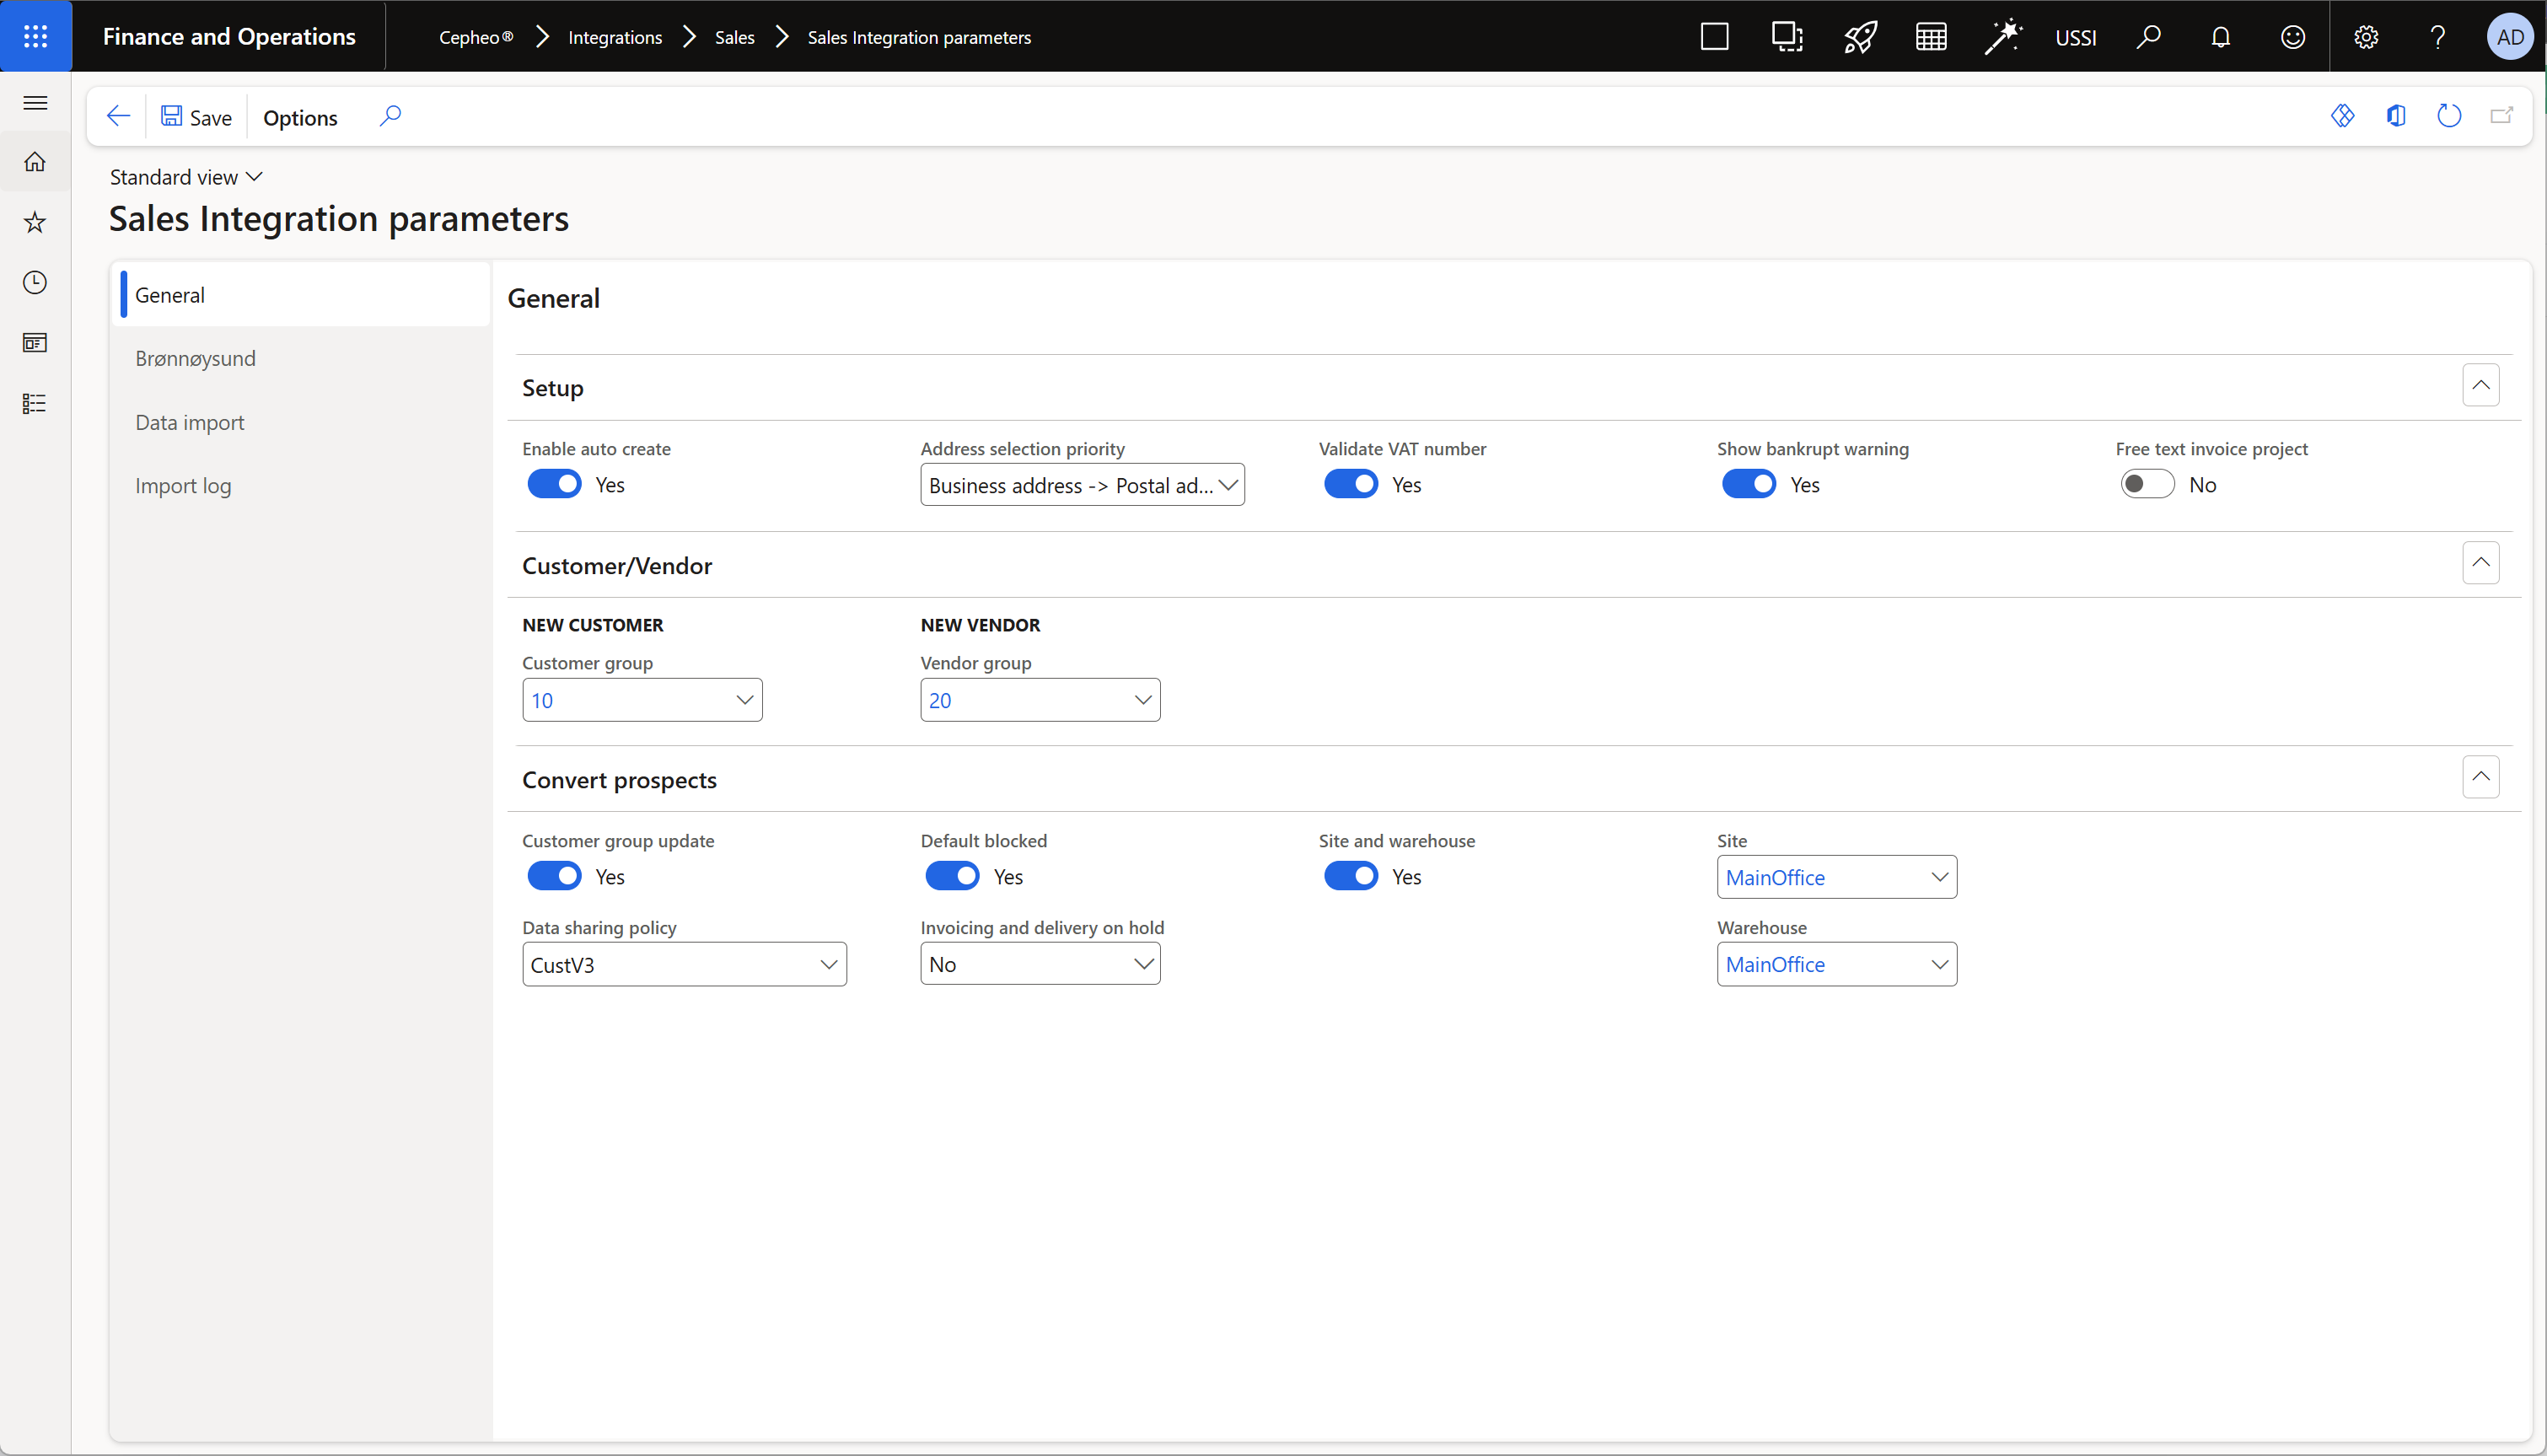
Task: Click the Home icon in sidebar
Action: (35, 162)
